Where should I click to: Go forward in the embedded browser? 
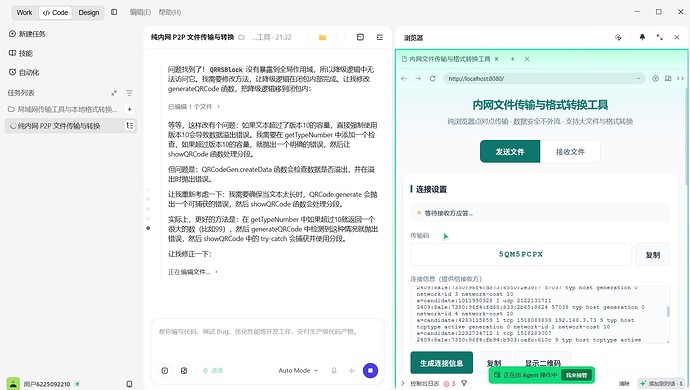click(x=418, y=78)
